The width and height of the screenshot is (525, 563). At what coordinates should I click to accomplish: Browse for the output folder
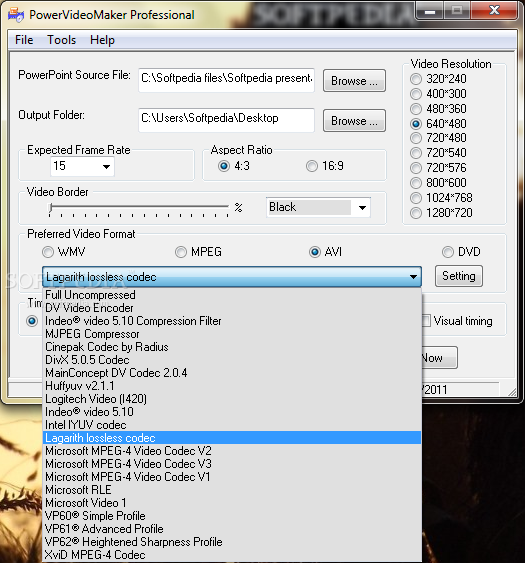pyautogui.click(x=354, y=121)
